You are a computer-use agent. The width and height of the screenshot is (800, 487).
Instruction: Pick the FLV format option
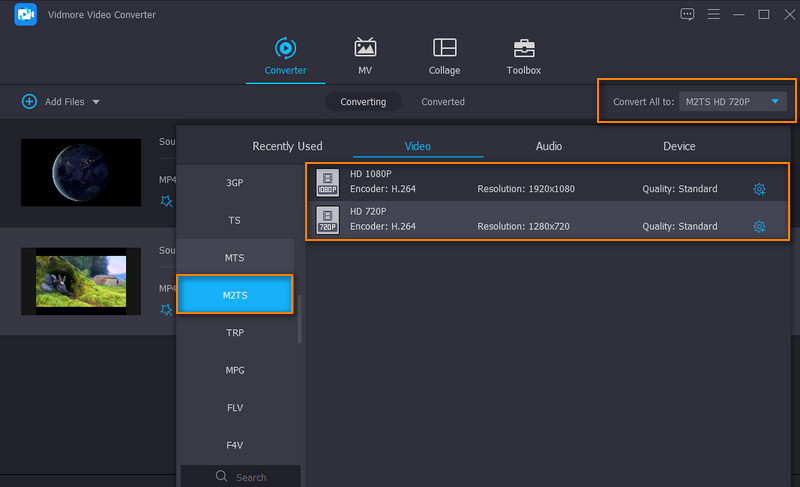point(234,408)
